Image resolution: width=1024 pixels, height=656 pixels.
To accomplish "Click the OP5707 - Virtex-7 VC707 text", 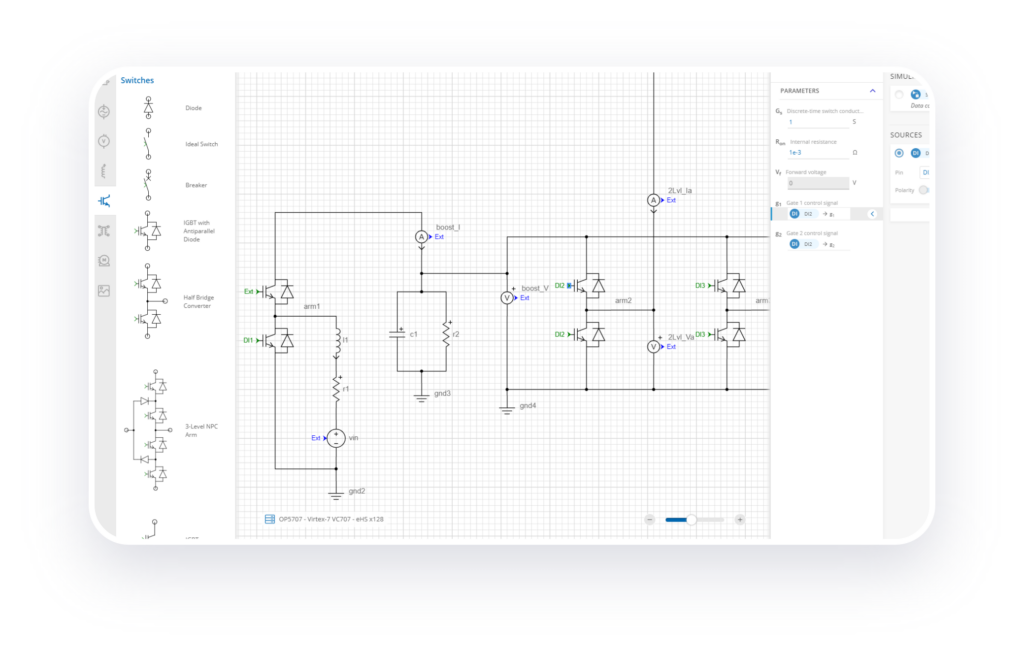I will click(x=331, y=519).
